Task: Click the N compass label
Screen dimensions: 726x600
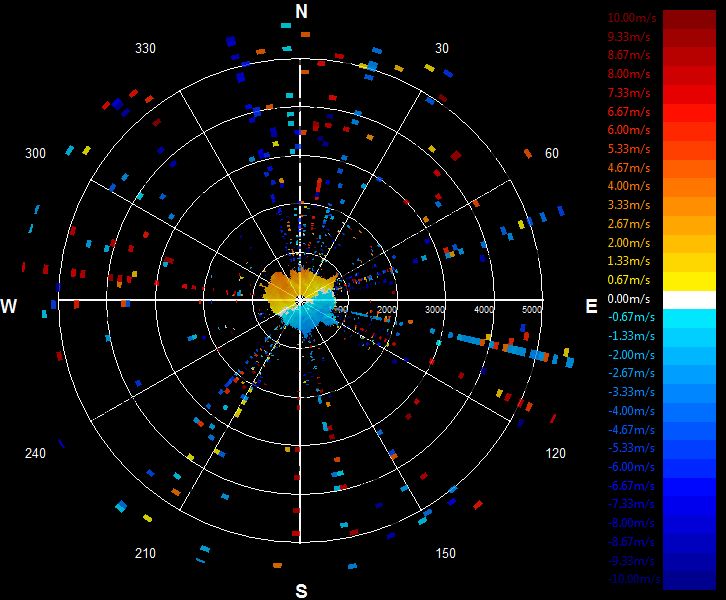Action: tap(301, 11)
